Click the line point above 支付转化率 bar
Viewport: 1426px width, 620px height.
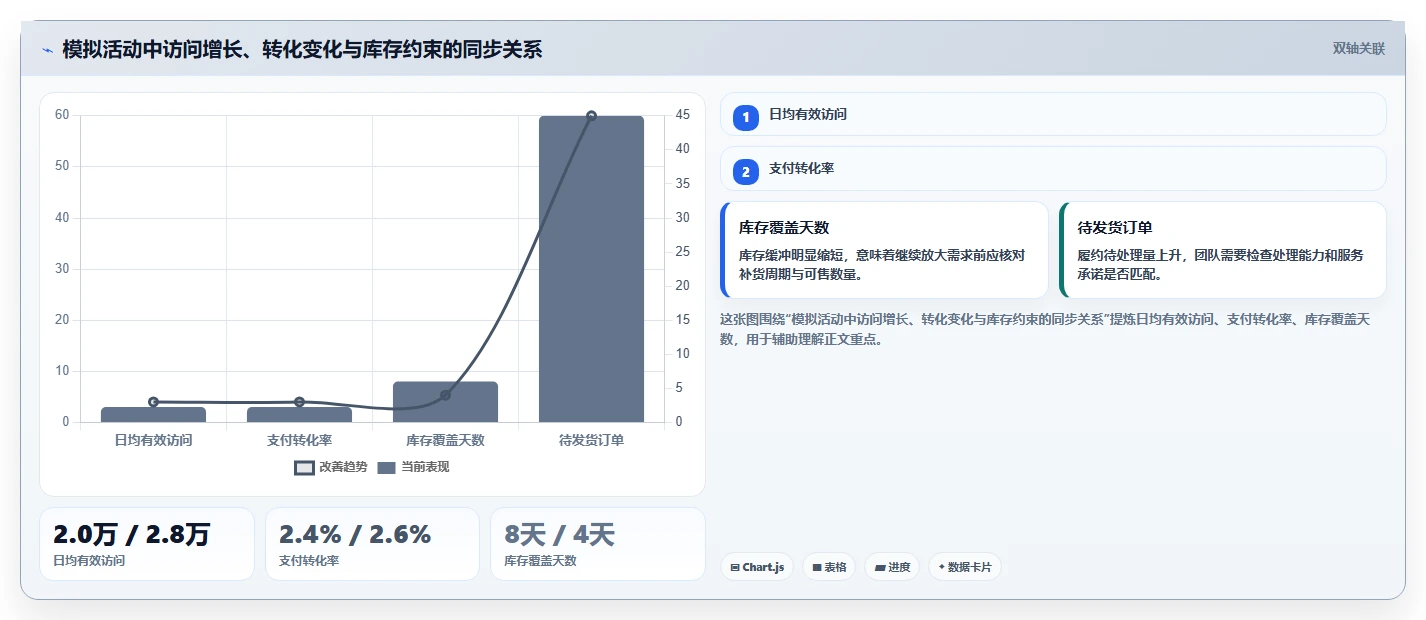(x=299, y=402)
